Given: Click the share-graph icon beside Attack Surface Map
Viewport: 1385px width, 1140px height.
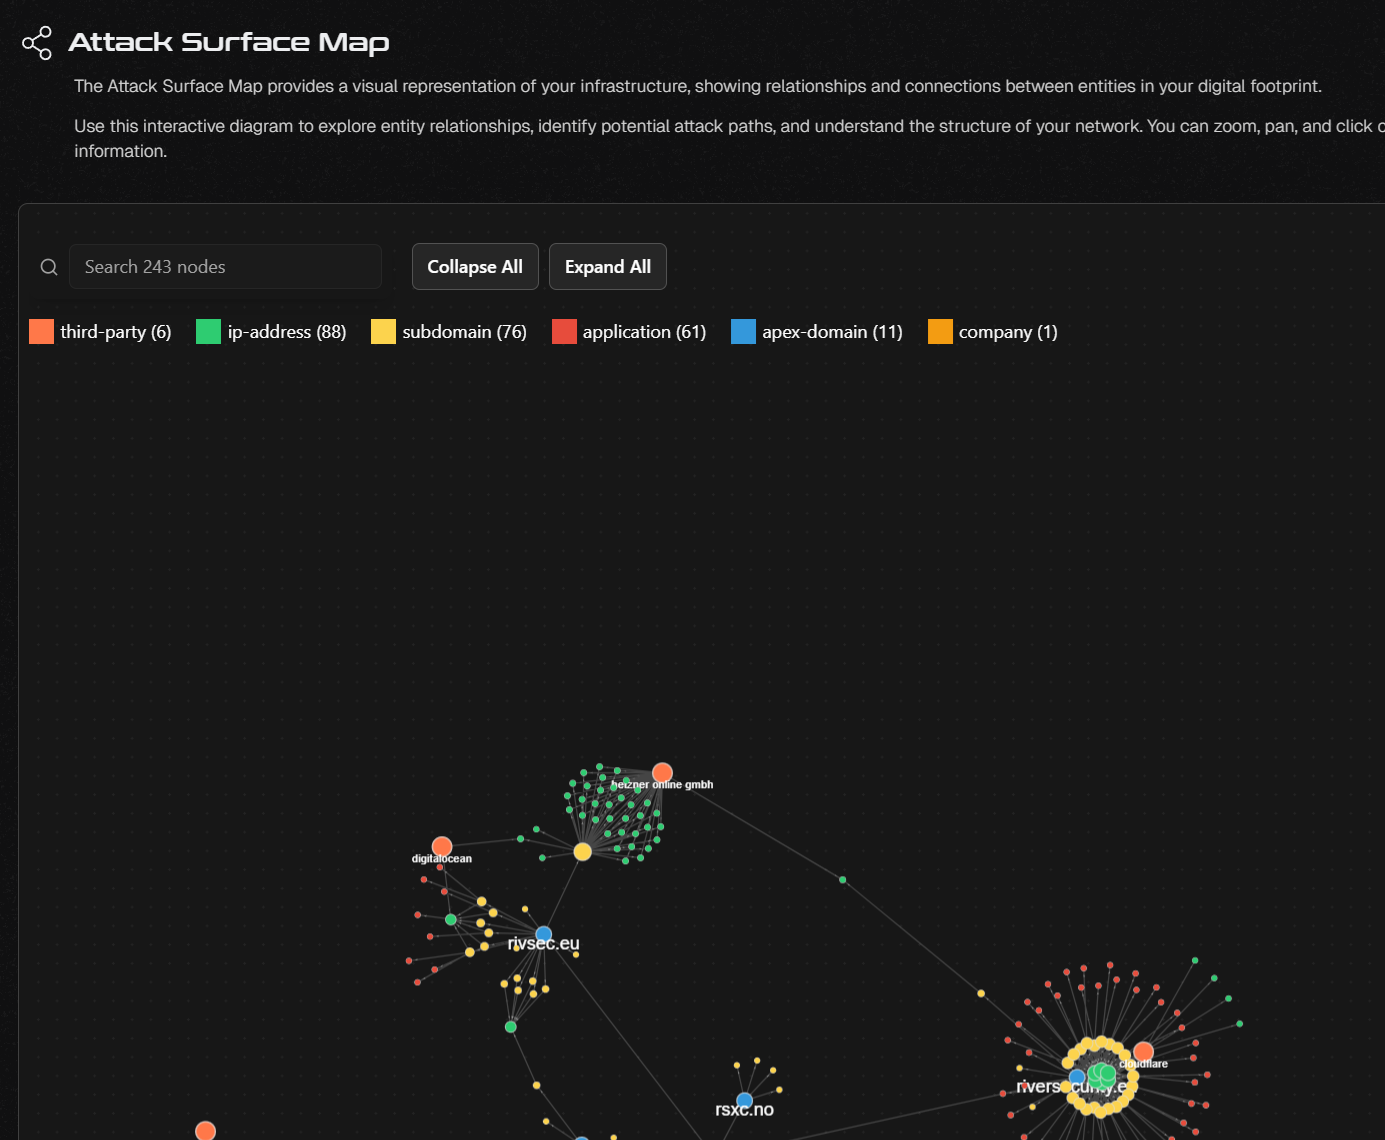Looking at the screenshot, I should click(x=37, y=43).
